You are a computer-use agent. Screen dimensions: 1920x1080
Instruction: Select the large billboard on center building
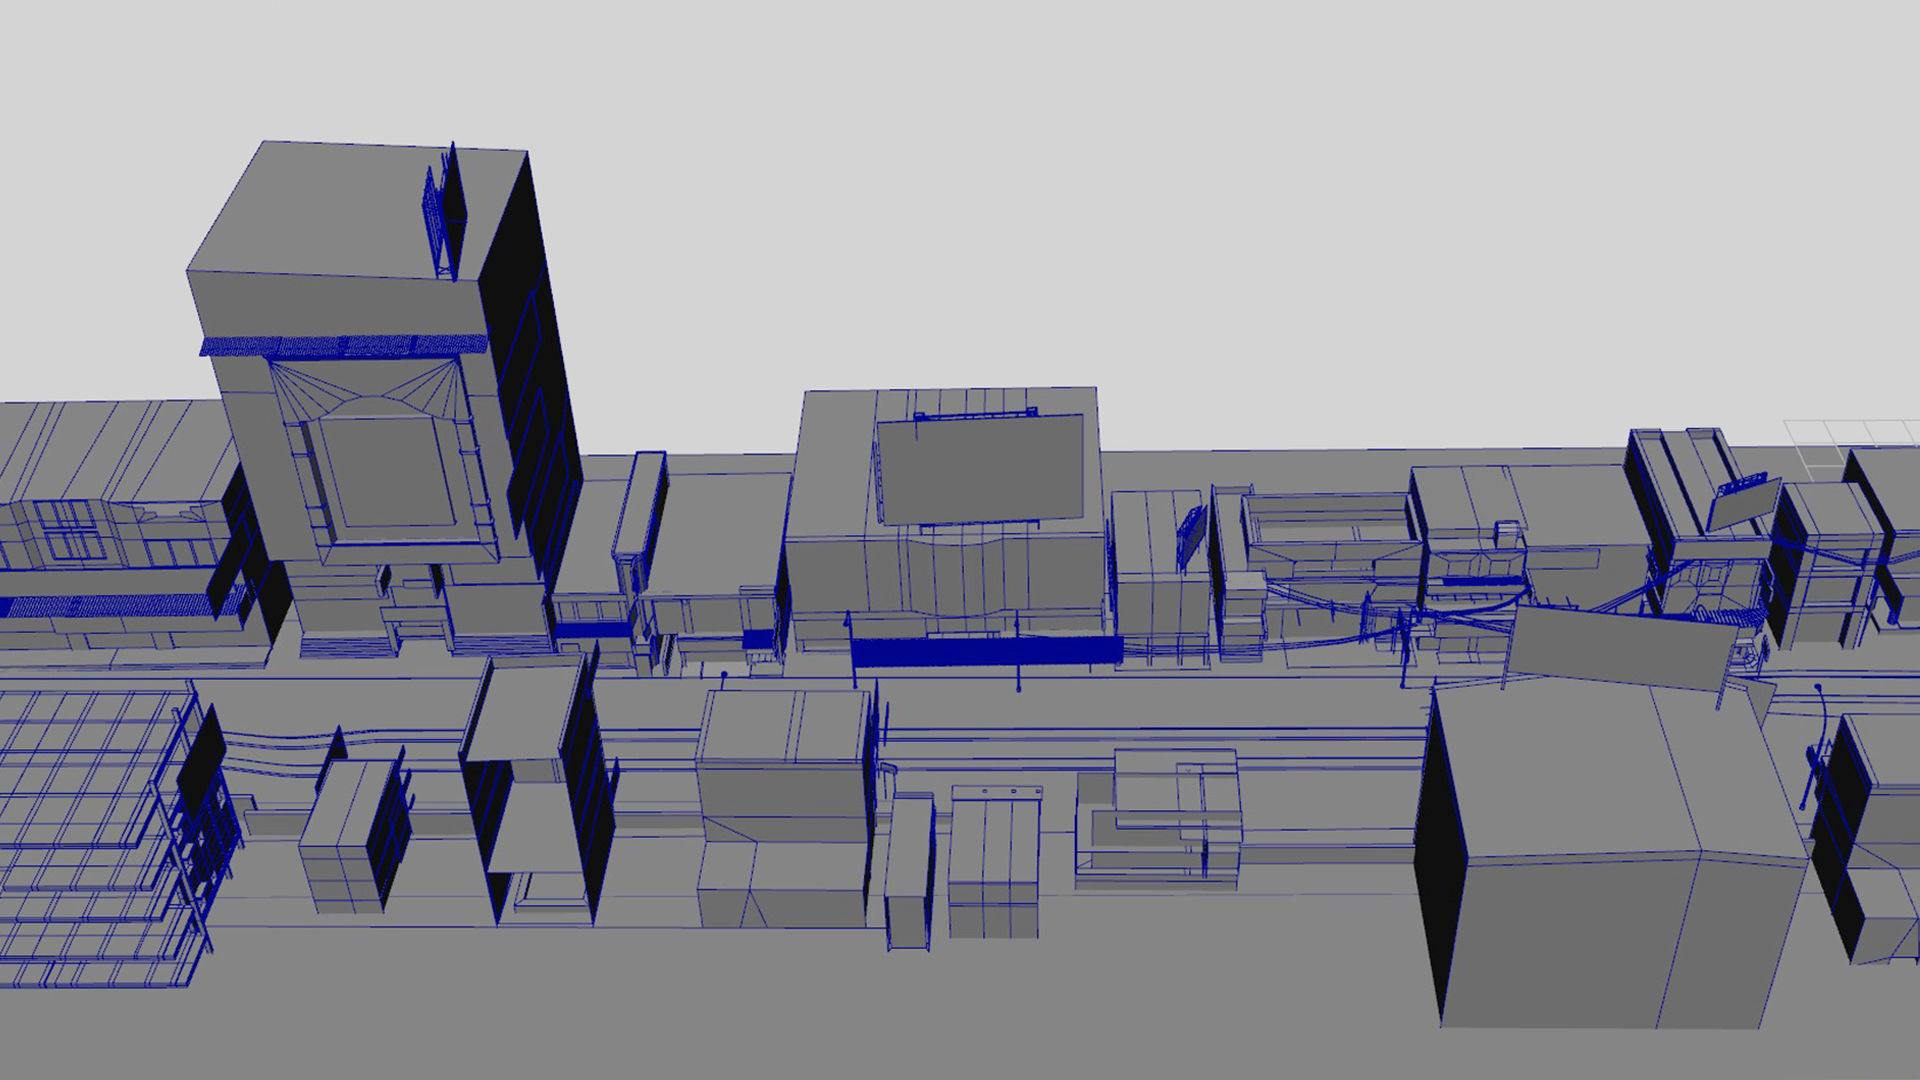pyautogui.click(x=980, y=468)
